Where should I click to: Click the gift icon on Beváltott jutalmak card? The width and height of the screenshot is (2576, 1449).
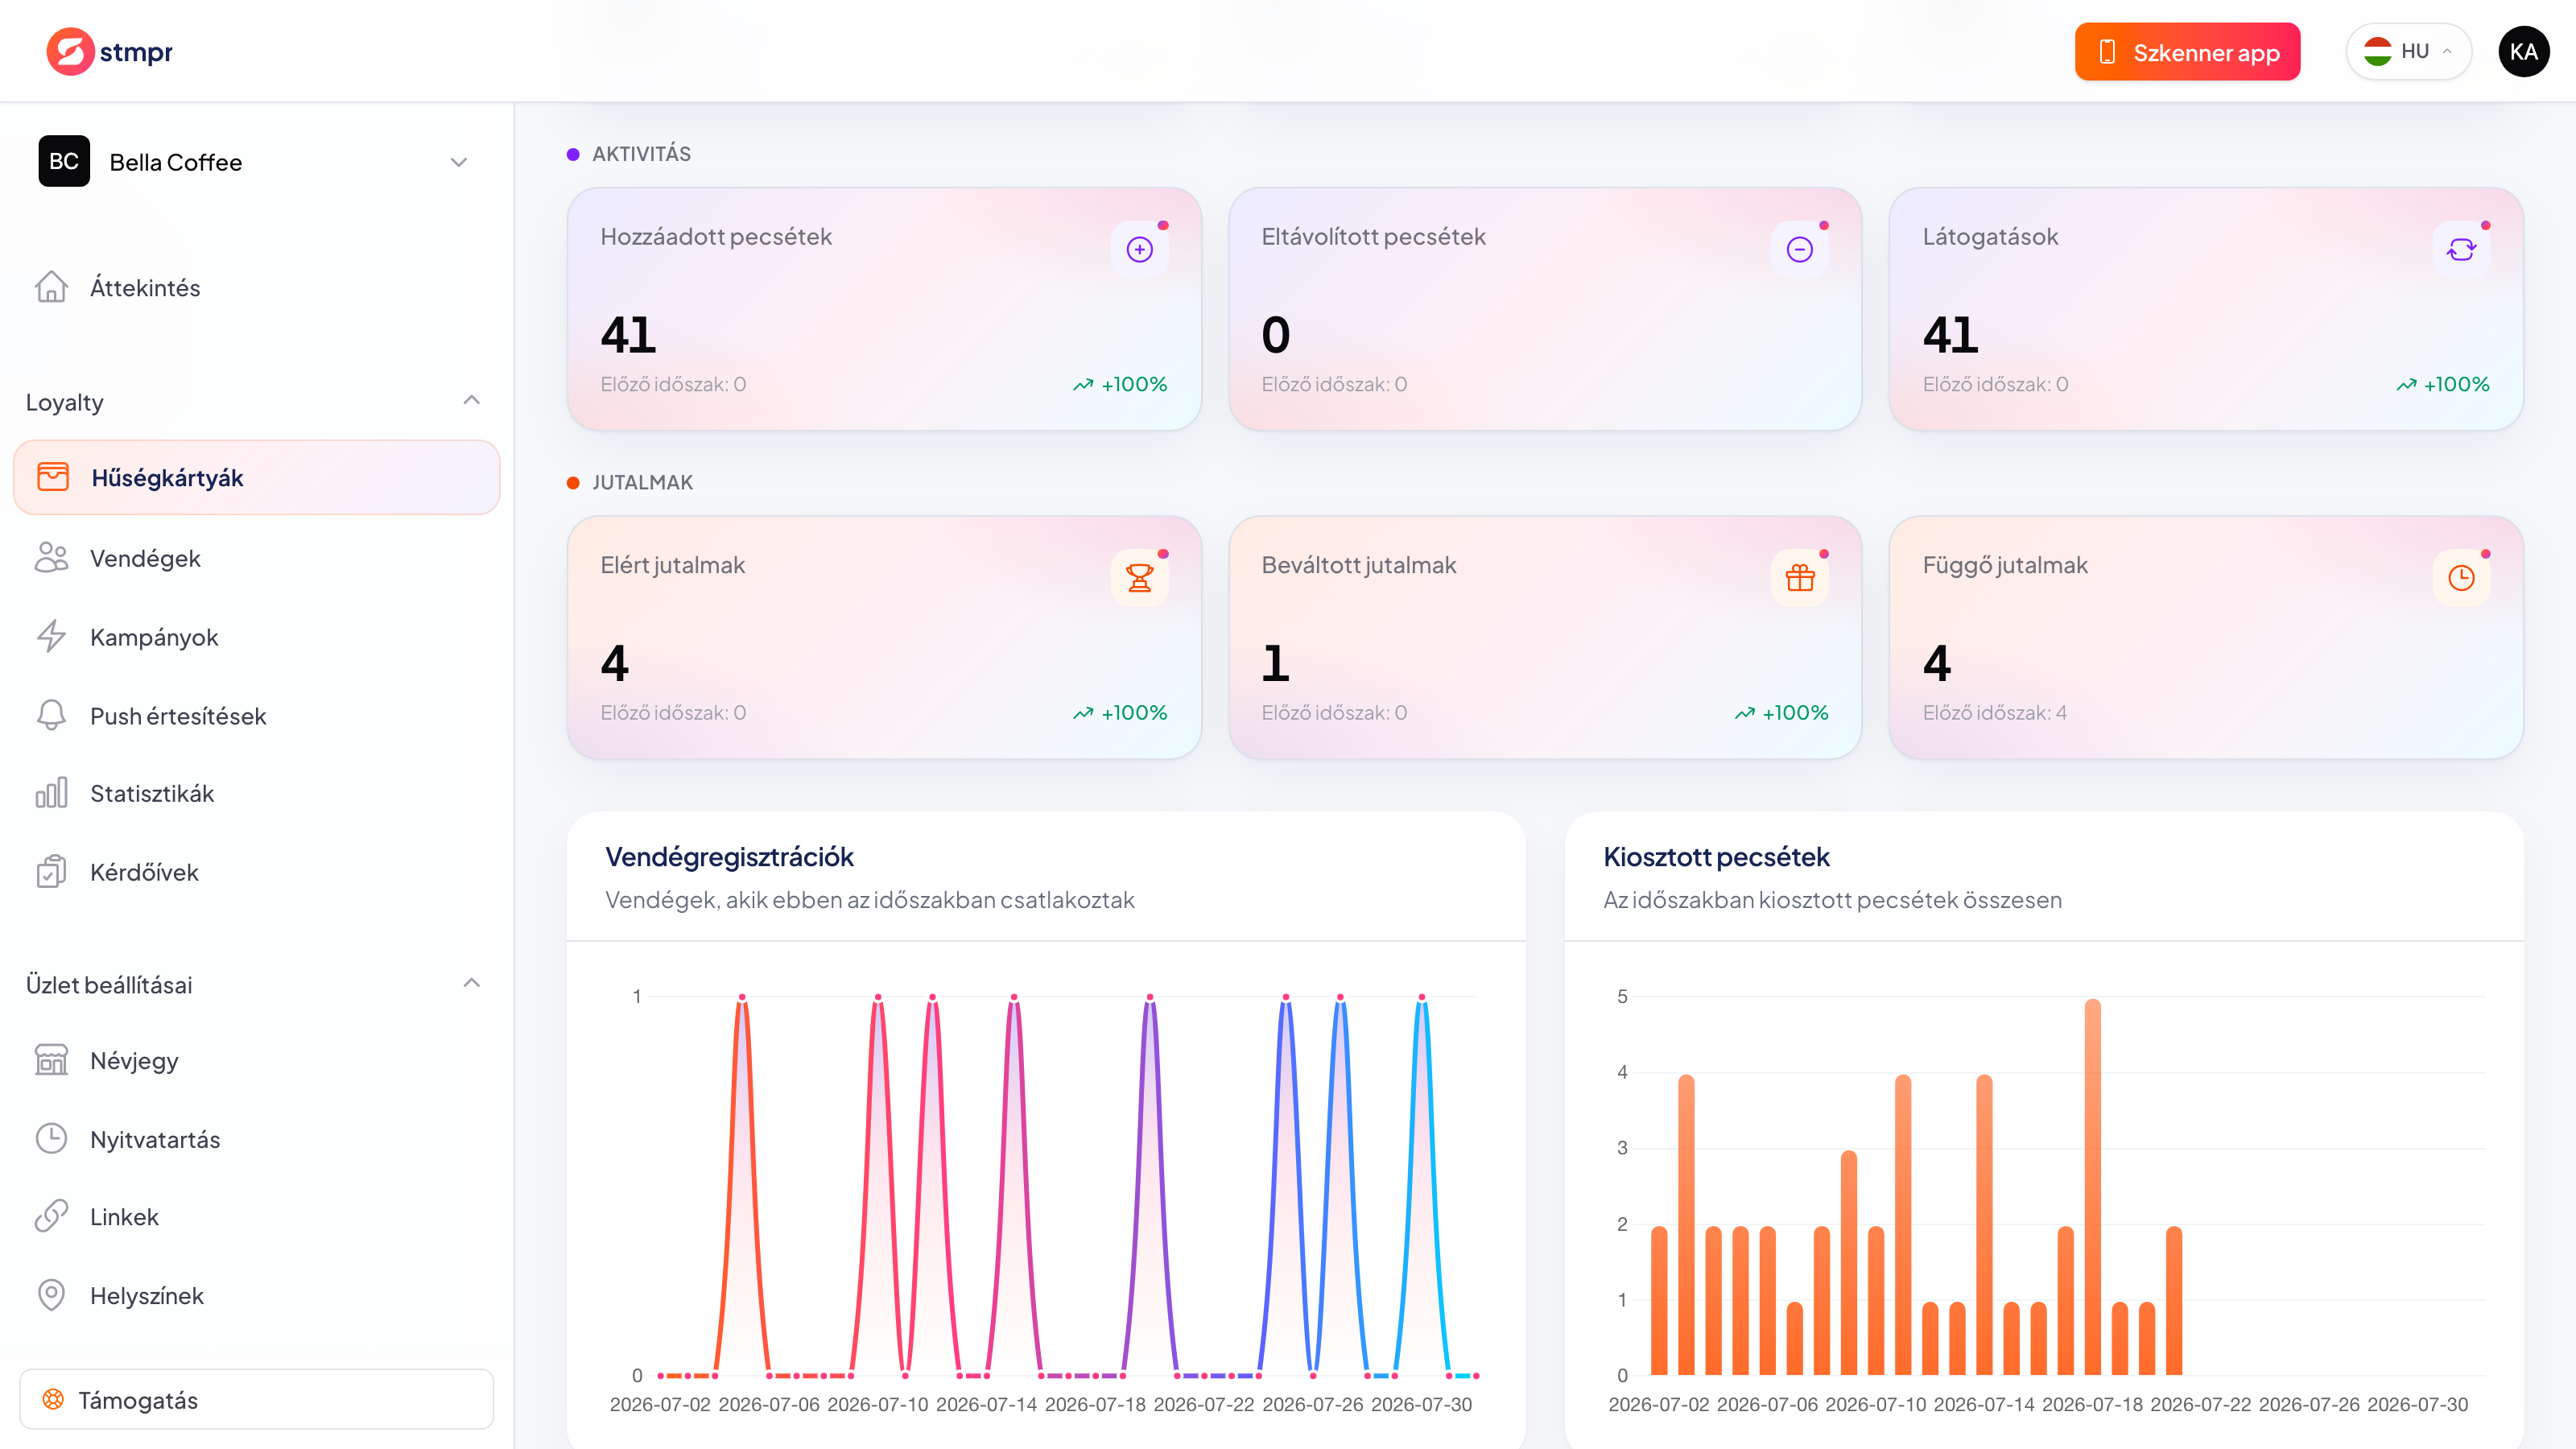click(x=1799, y=577)
